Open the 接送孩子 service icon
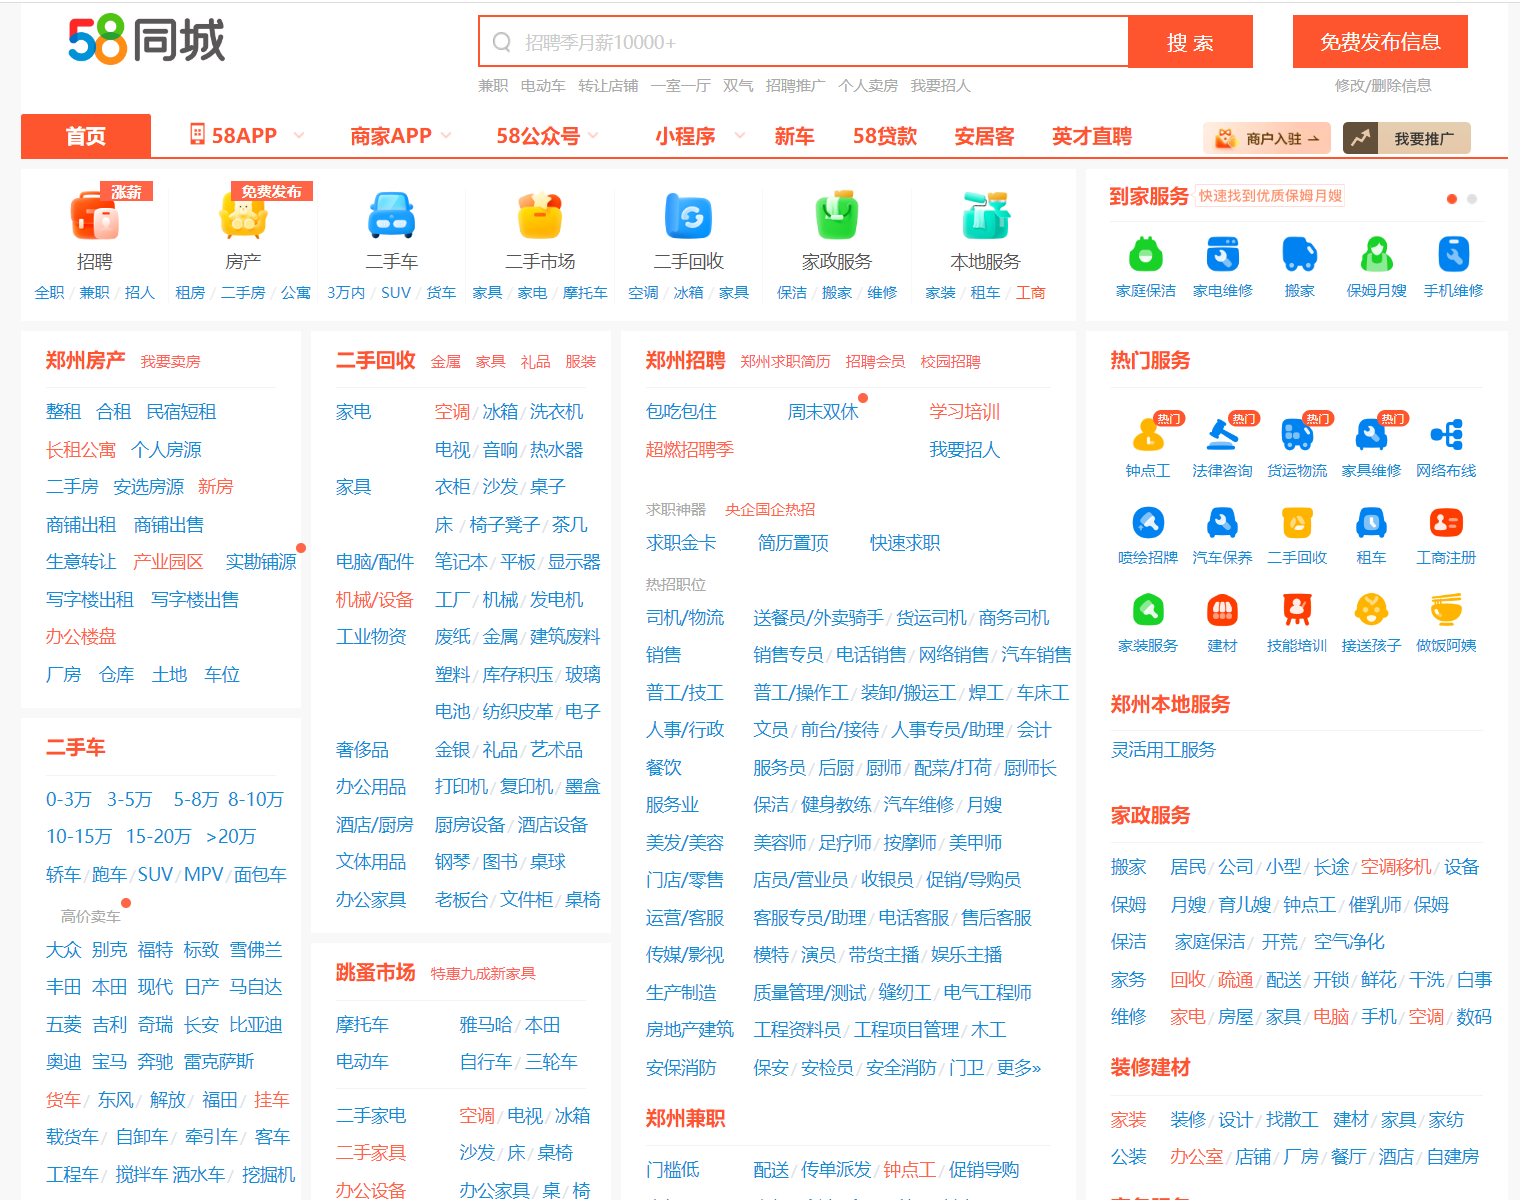The height and width of the screenshot is (1200, 1520). pyautogui.click(x=1371, y=610)
